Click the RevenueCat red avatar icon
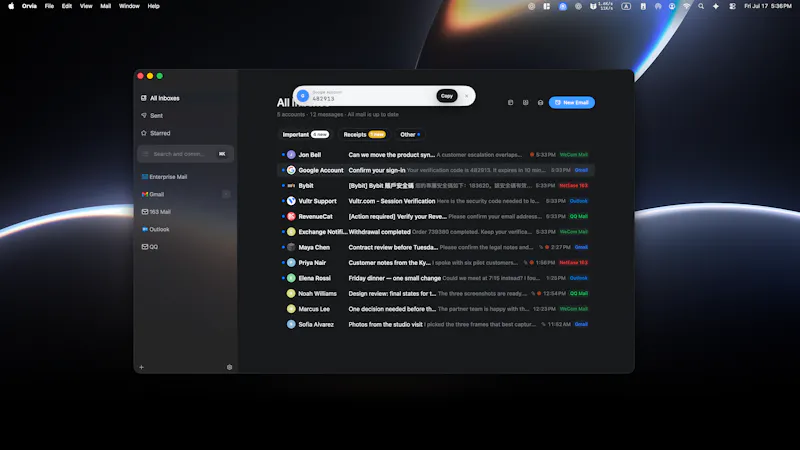Viewport: 800px width, 450px height. (291, 216)
